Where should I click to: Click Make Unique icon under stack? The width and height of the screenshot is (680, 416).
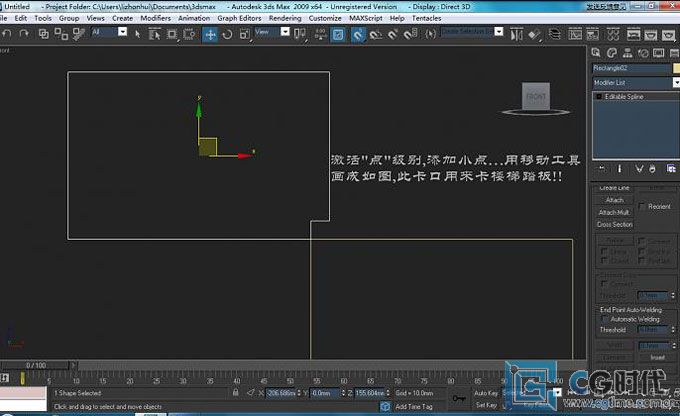click(638, 169)
